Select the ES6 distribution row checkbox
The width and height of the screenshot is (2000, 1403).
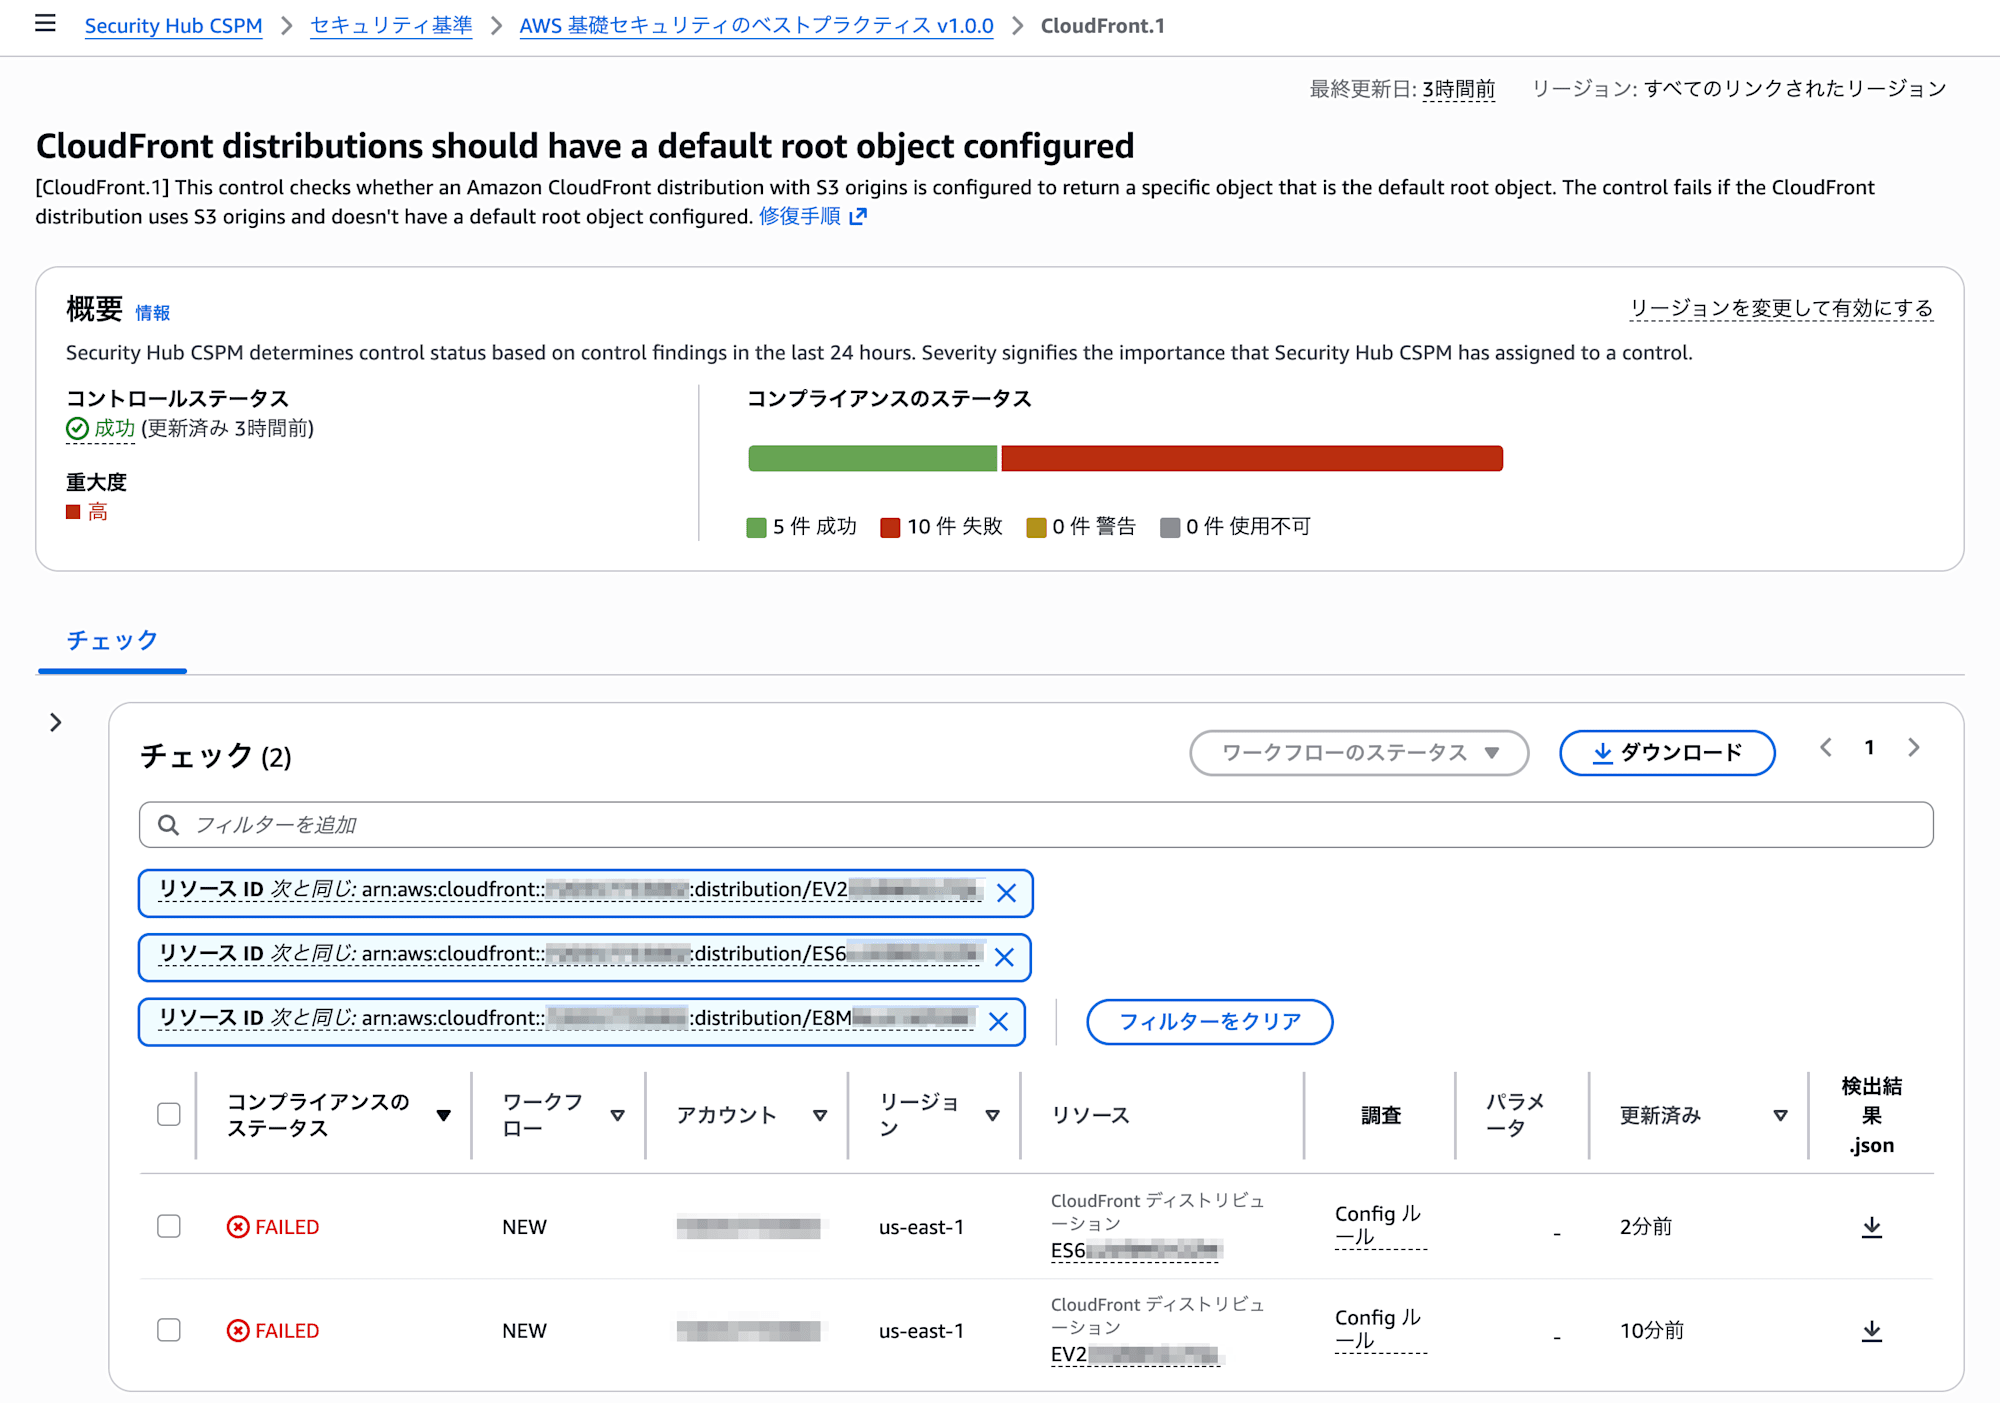coord(169,1227)
